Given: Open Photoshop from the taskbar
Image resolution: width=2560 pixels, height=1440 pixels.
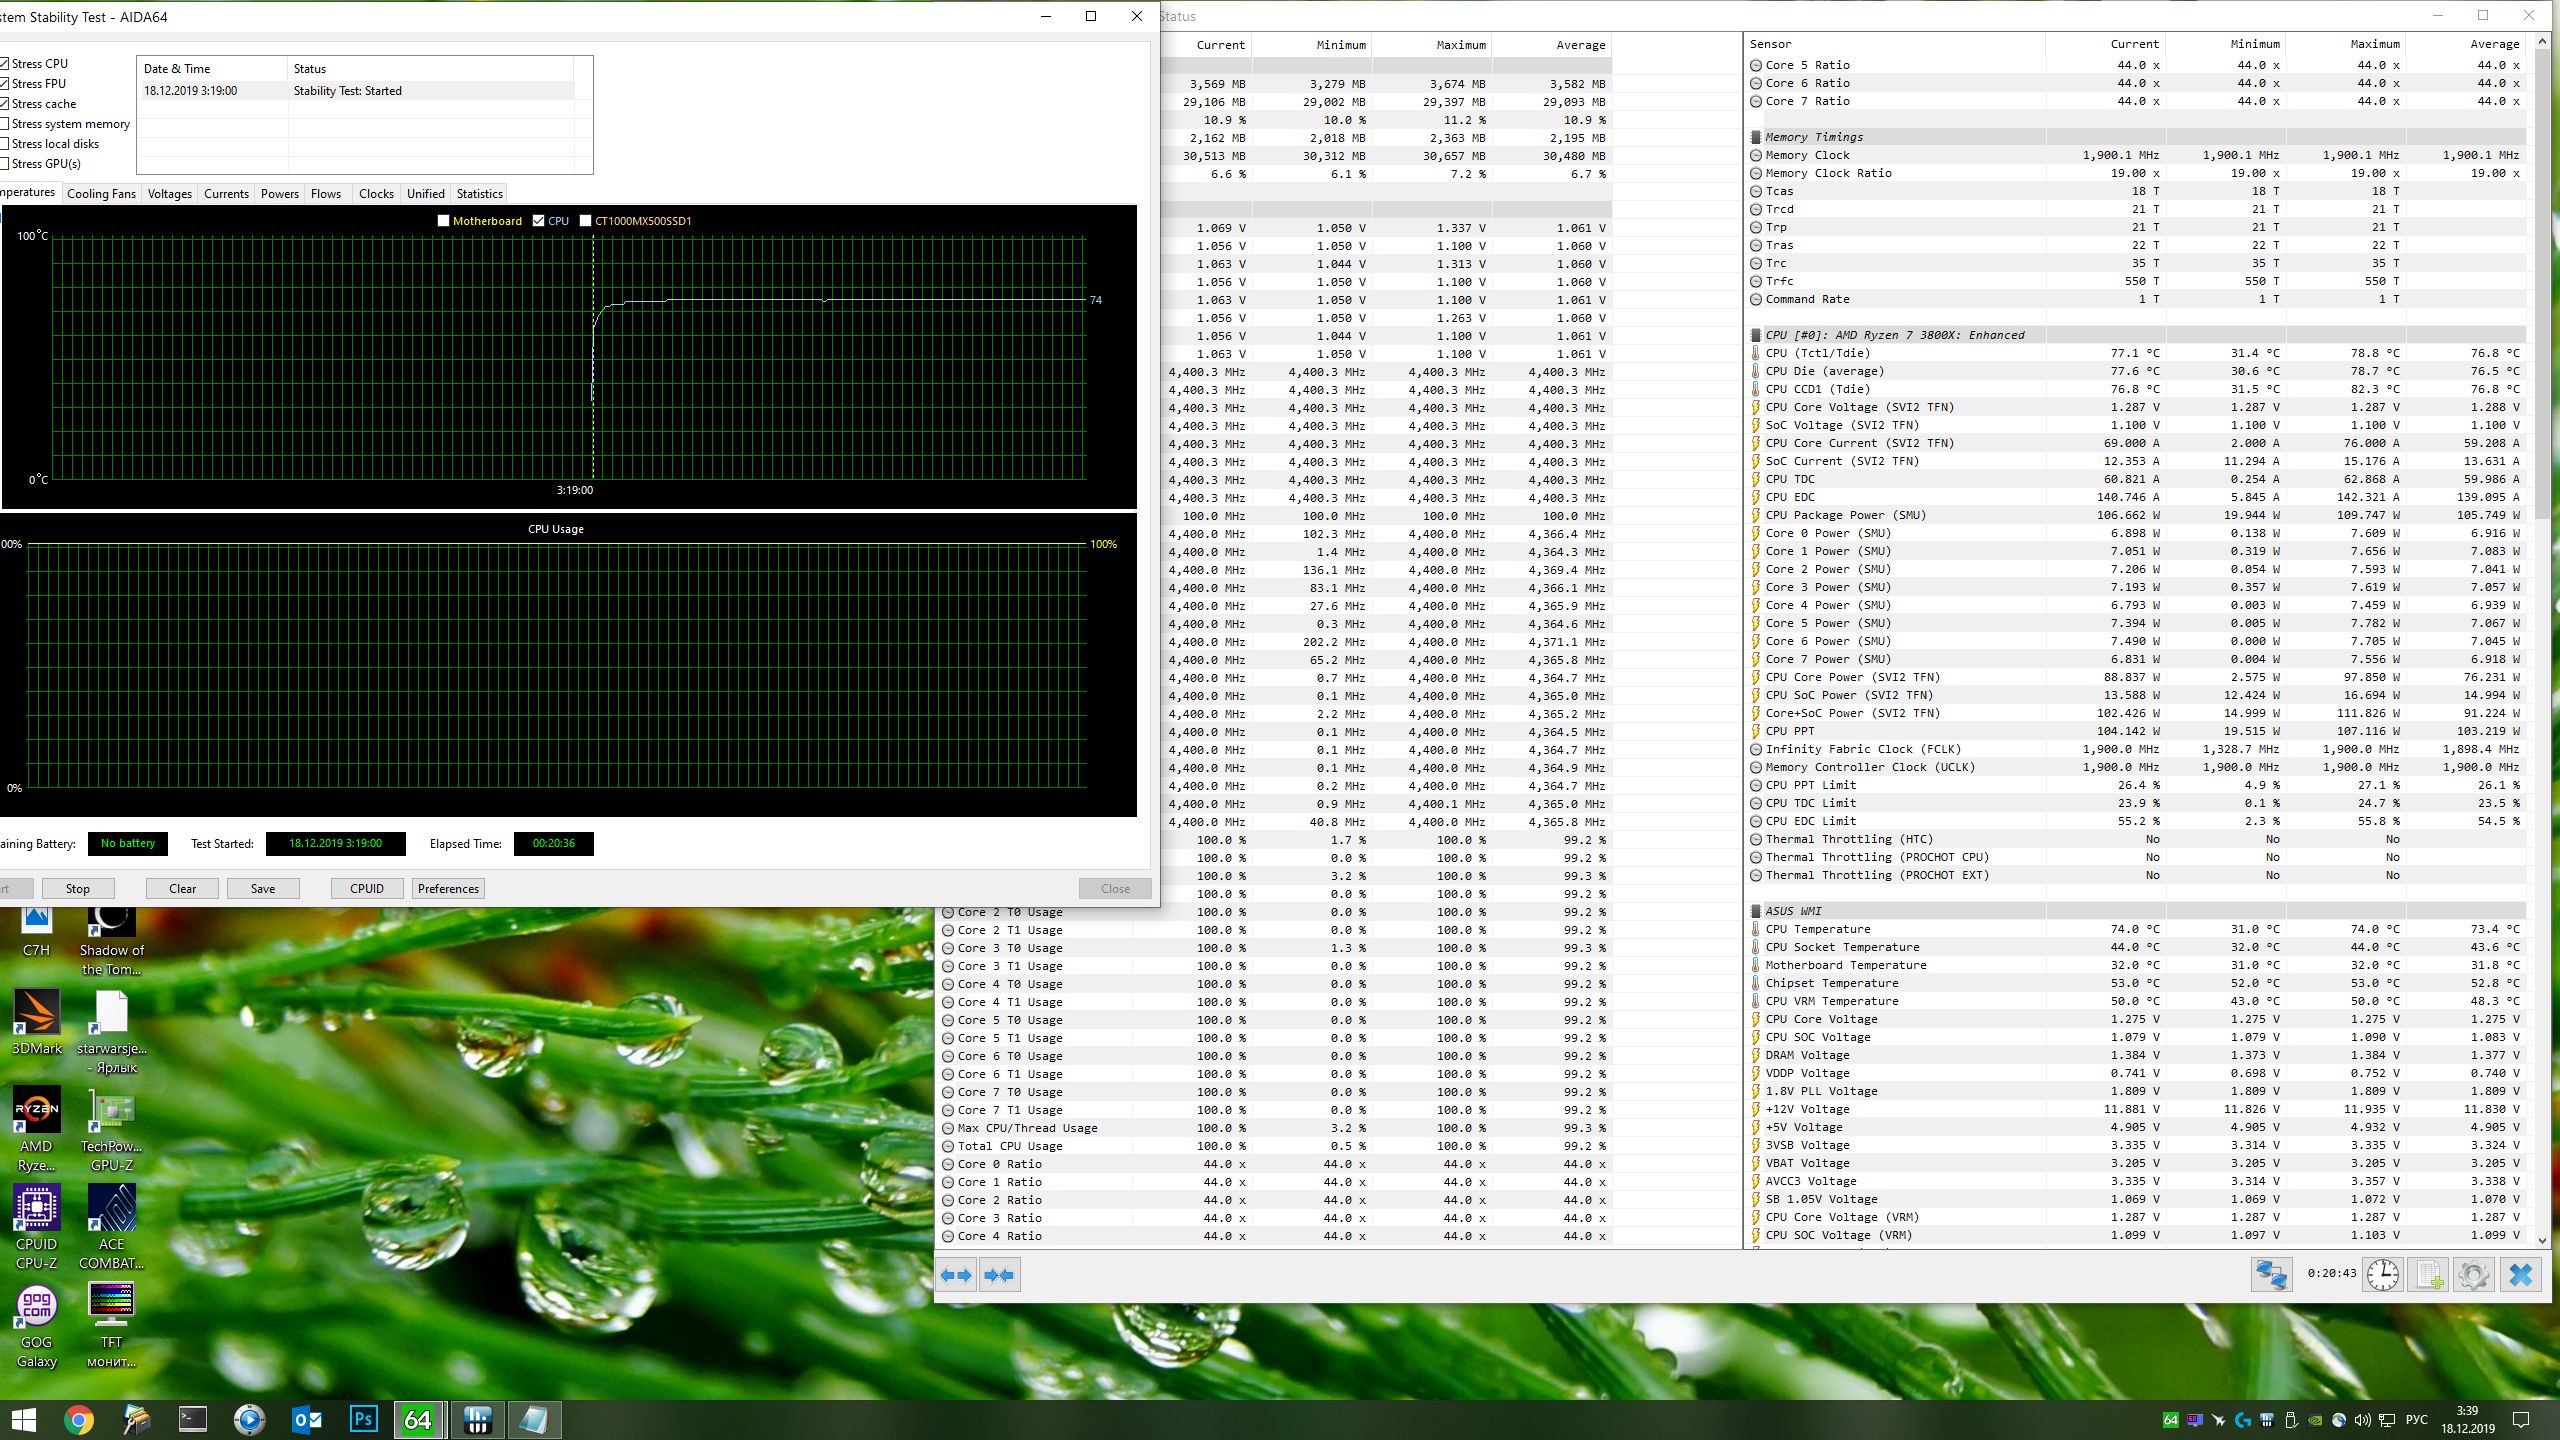Looking at the screenshot, I should [364, 1419].
